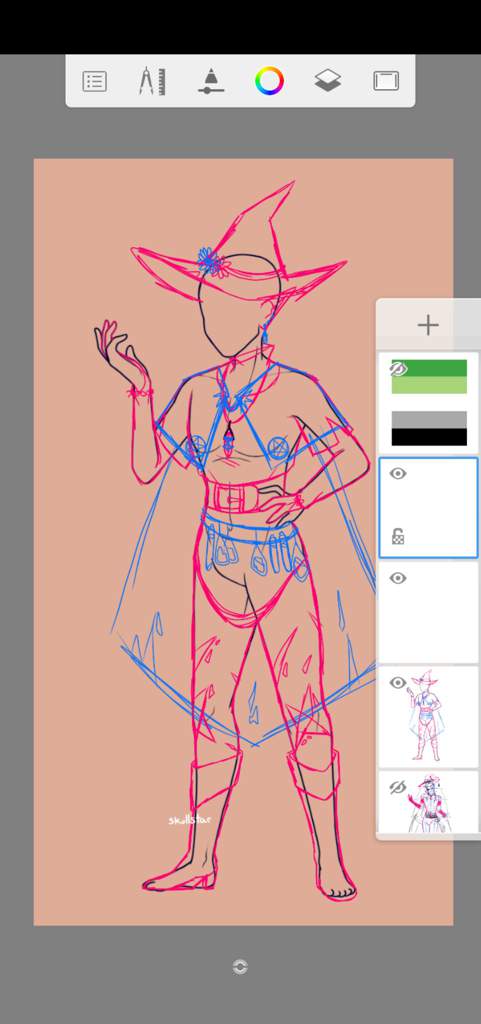
Task: Tap the fullscreen frame icon in toolbar
Action: click(x=386, y=81)
